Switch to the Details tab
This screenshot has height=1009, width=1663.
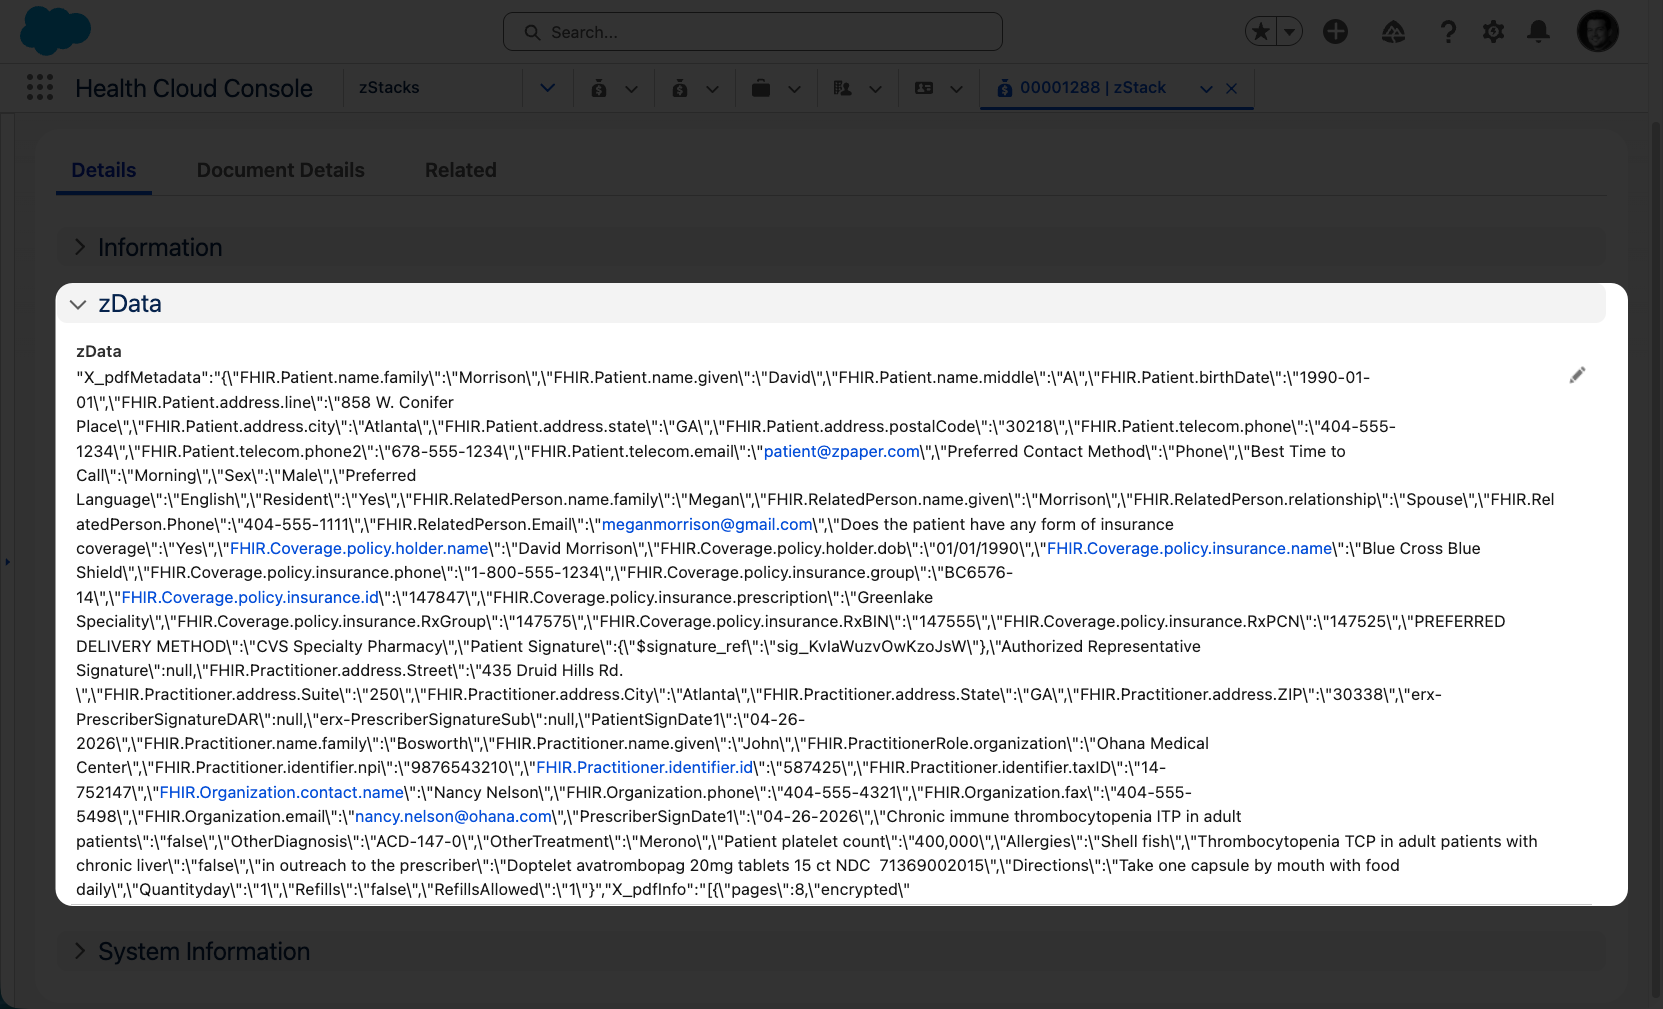click(104, 170)
